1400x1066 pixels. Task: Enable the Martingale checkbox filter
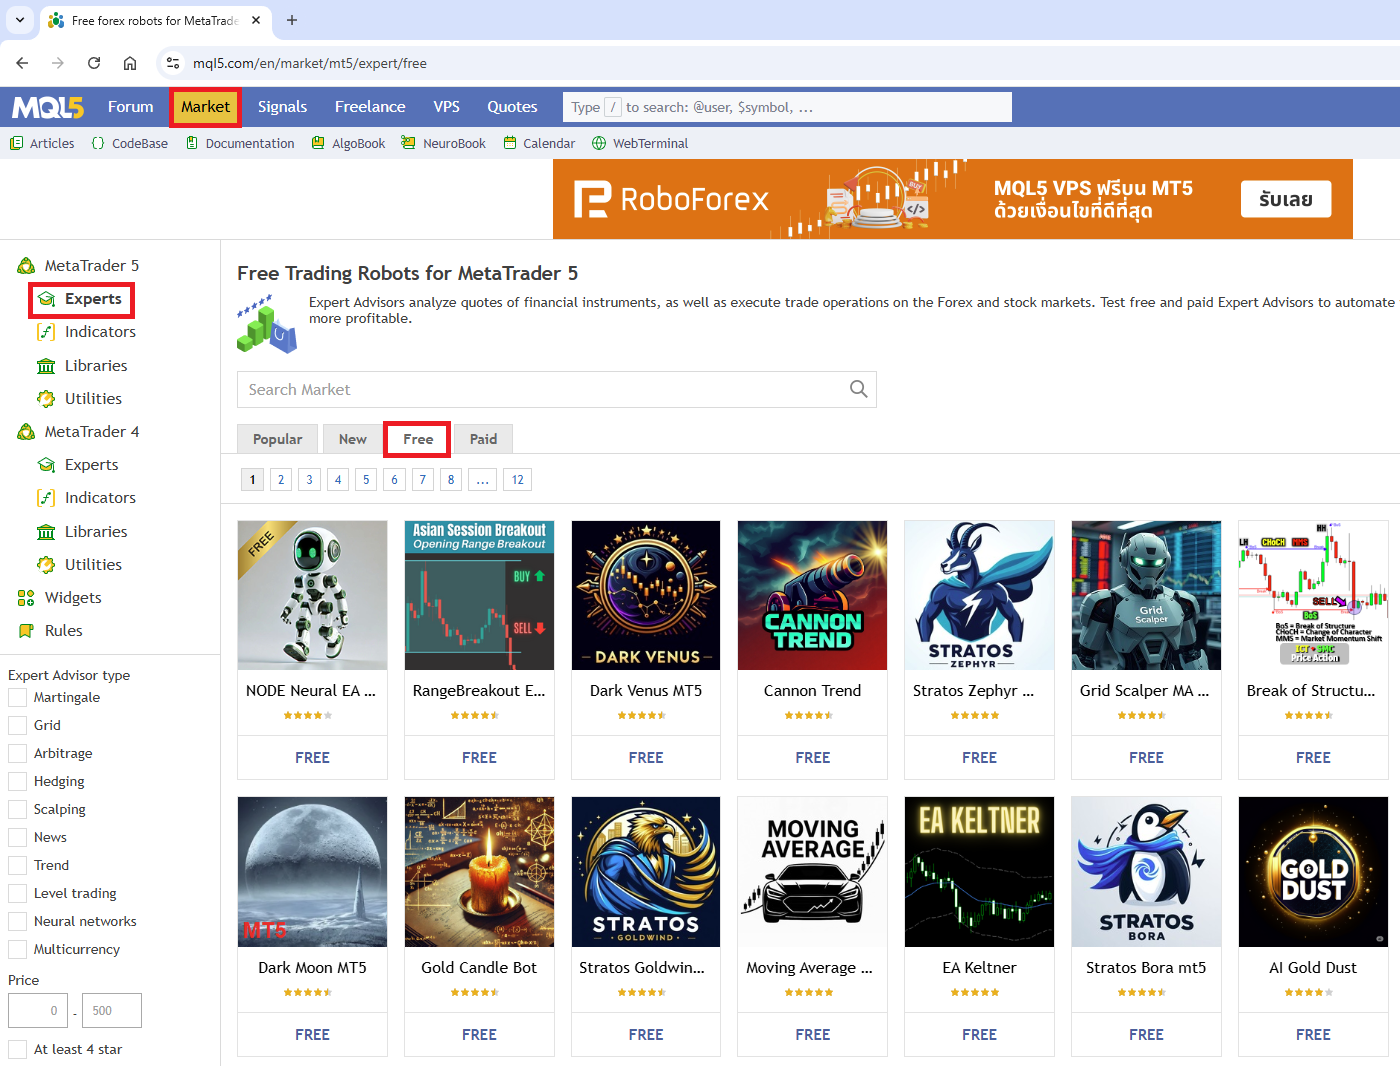coord(17,698)
